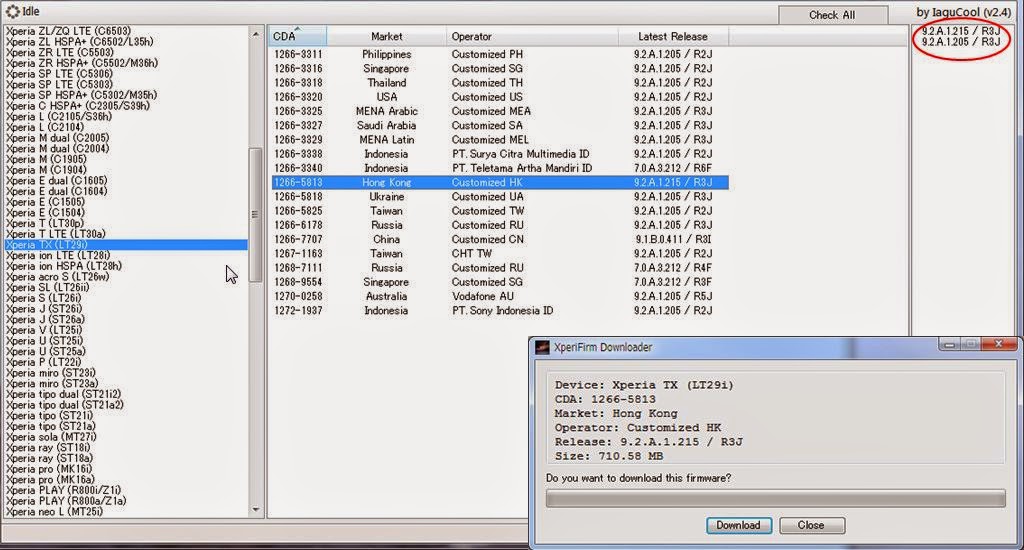The image size is (1024, 550).
Task: Close the XperiFirm Downloader window
Action: 997,344
